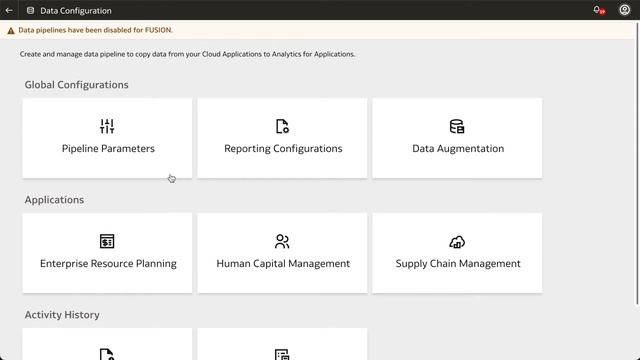This screenshot has height=360, width=640.
Task: Open the Supply Chain Management label
Action: (x=458, y=264)
